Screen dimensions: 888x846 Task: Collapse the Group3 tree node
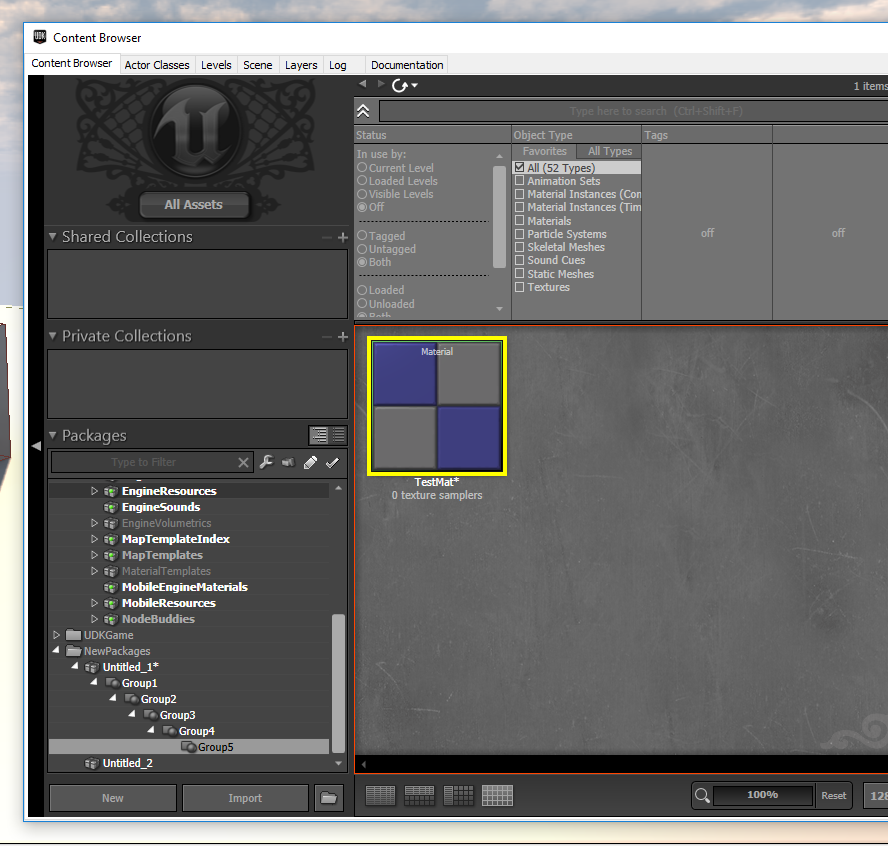coord(132,715)
